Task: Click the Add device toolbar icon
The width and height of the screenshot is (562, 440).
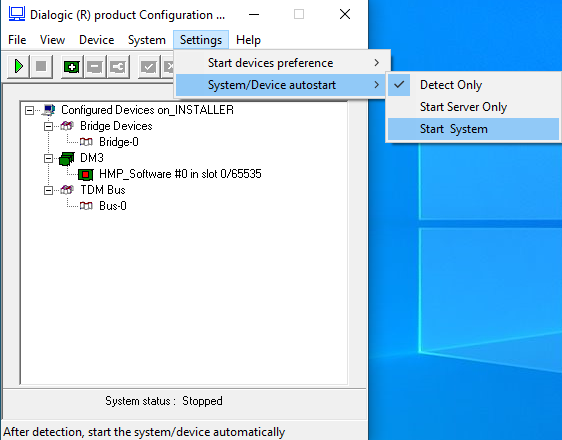Action: click(72, 67)
